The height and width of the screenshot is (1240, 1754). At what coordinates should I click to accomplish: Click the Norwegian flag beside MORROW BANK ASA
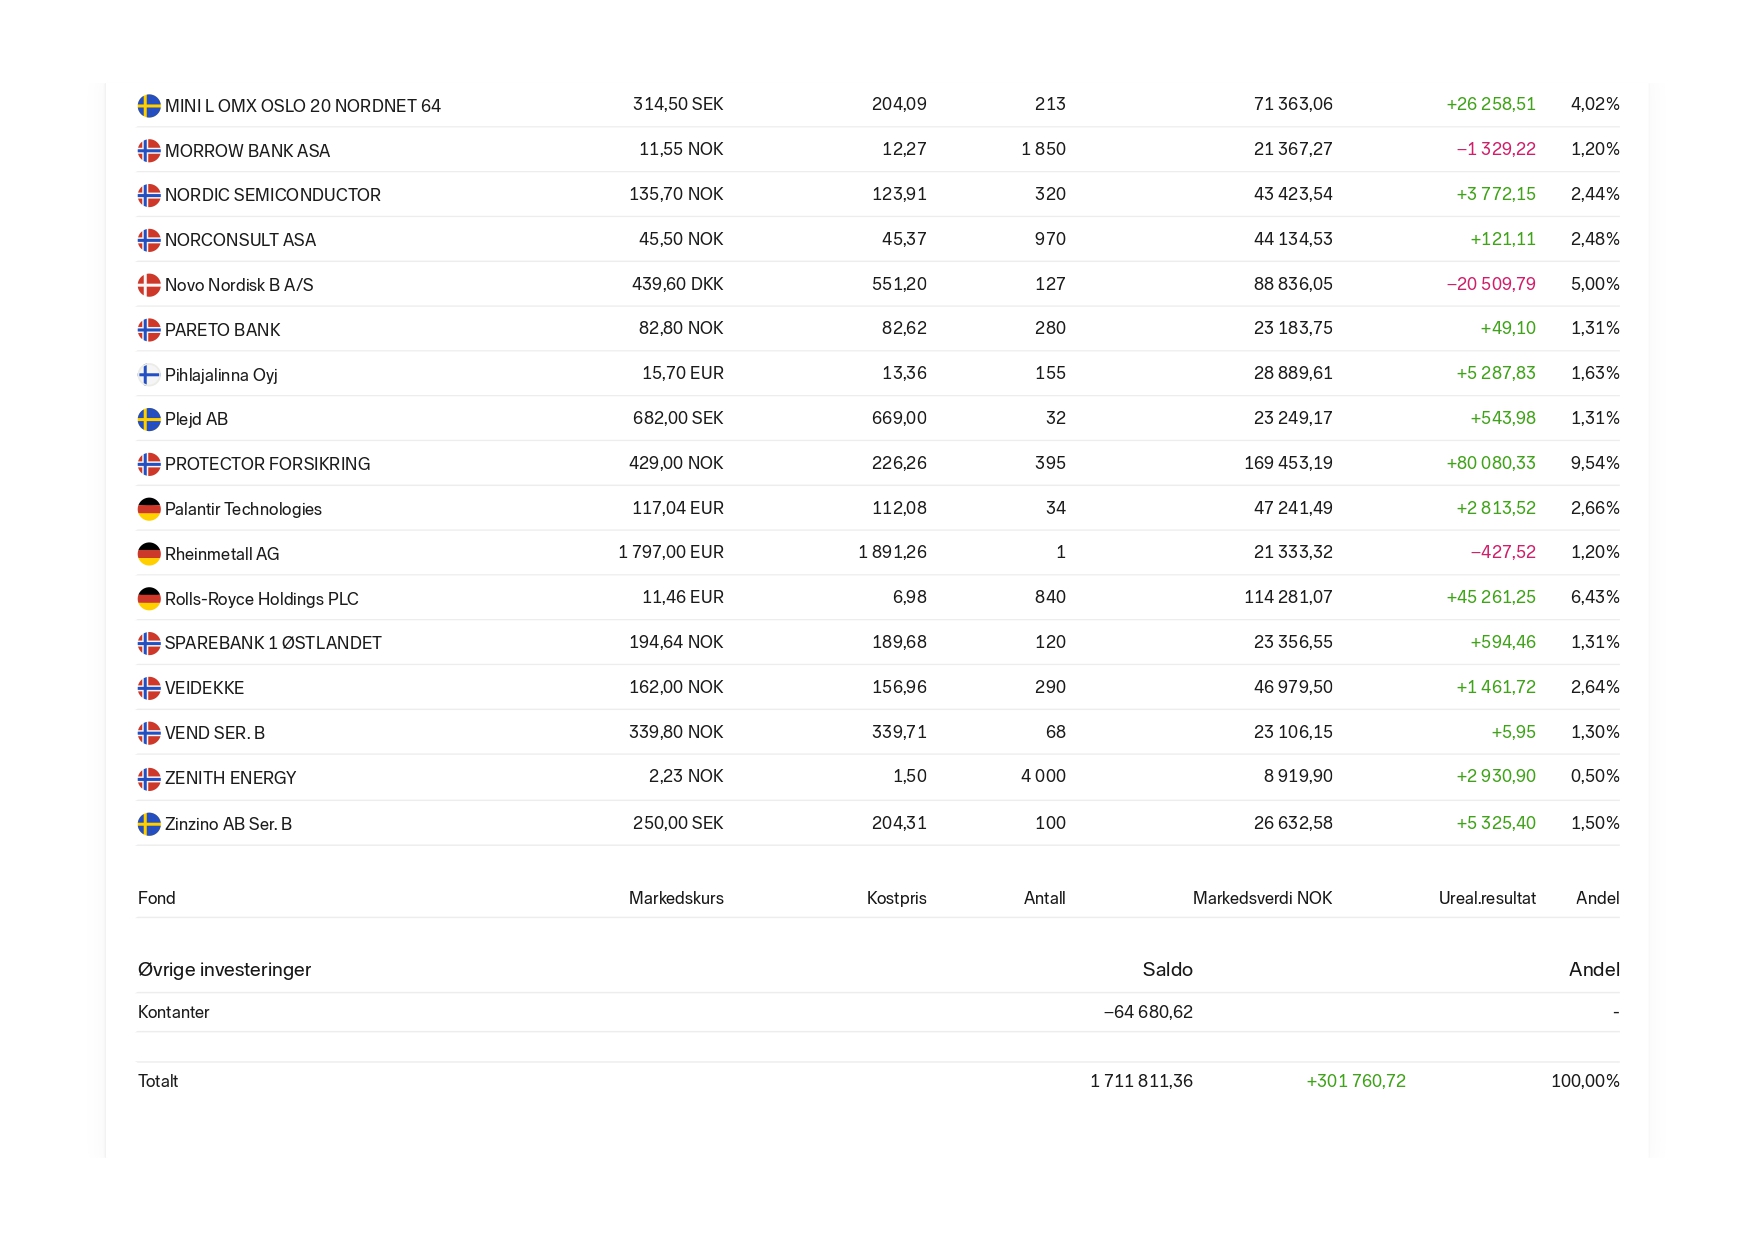149,150
